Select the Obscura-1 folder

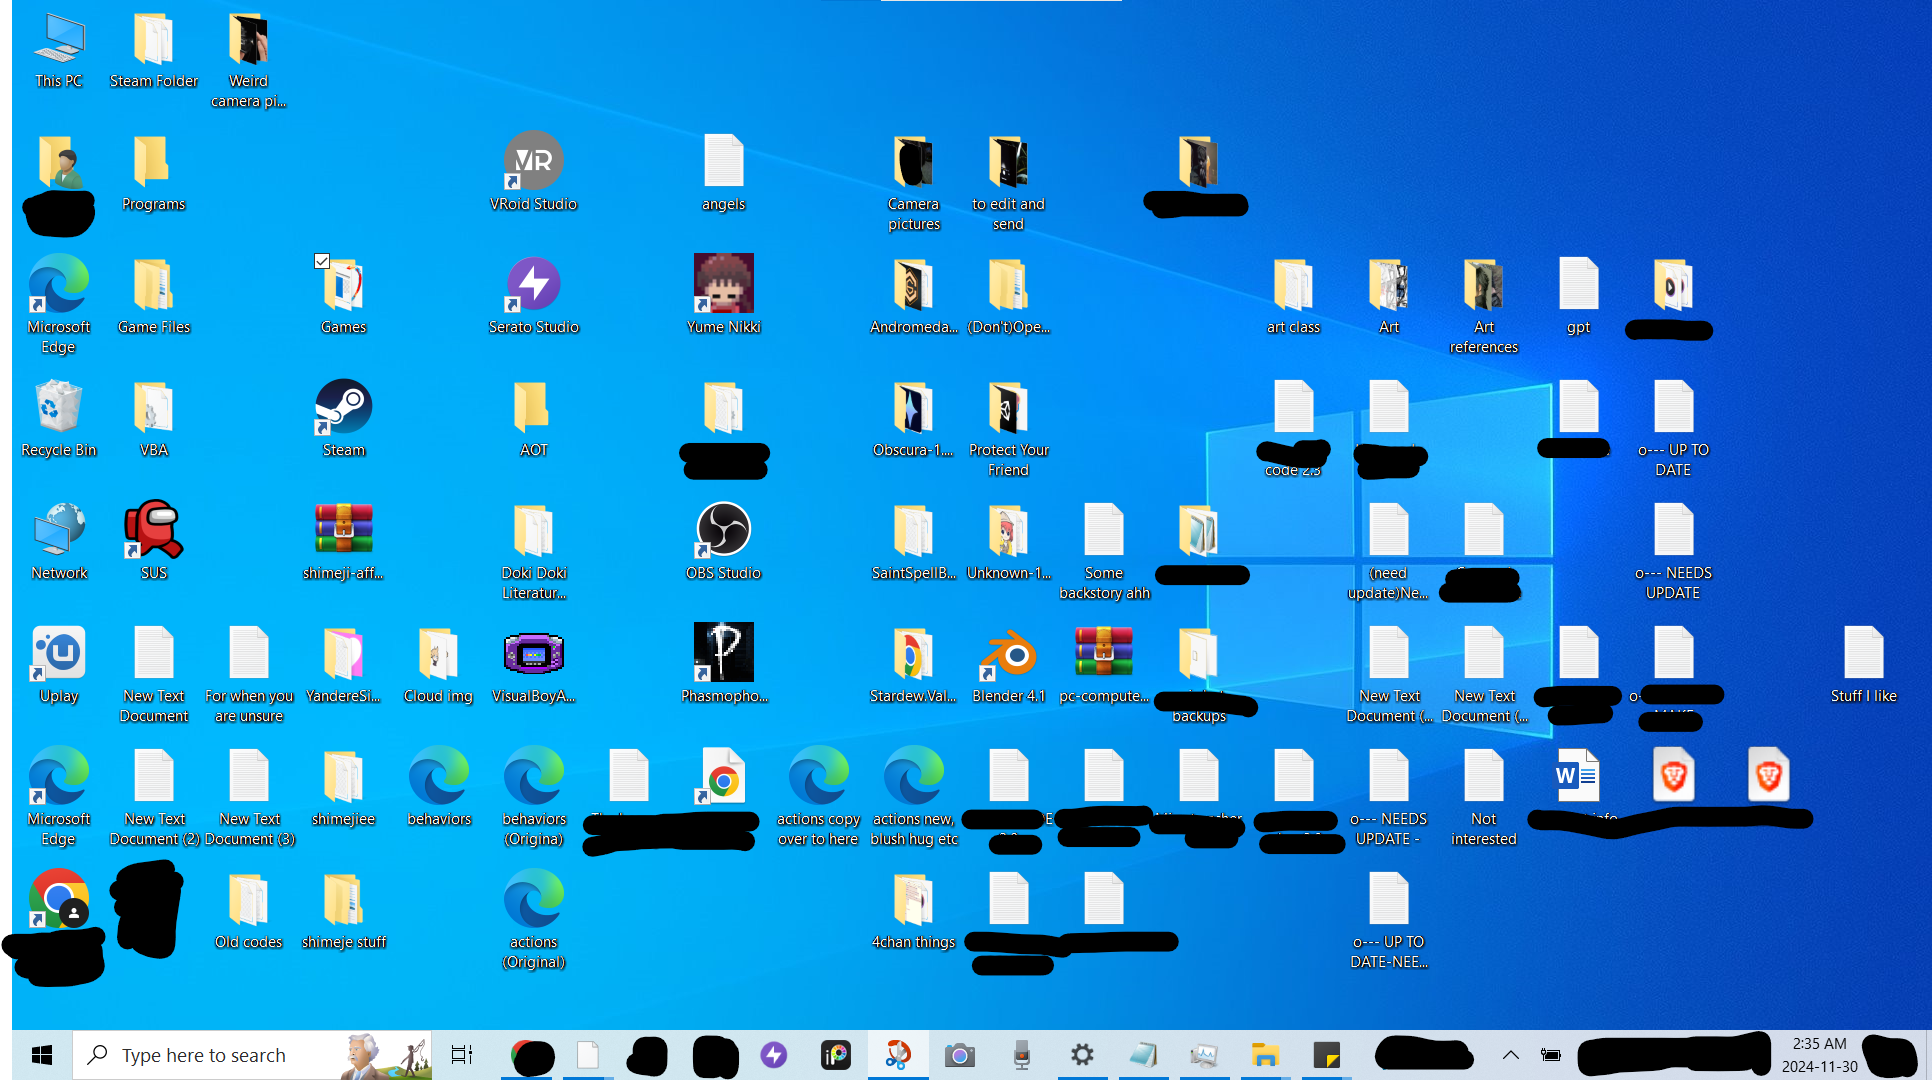[913, 418]
